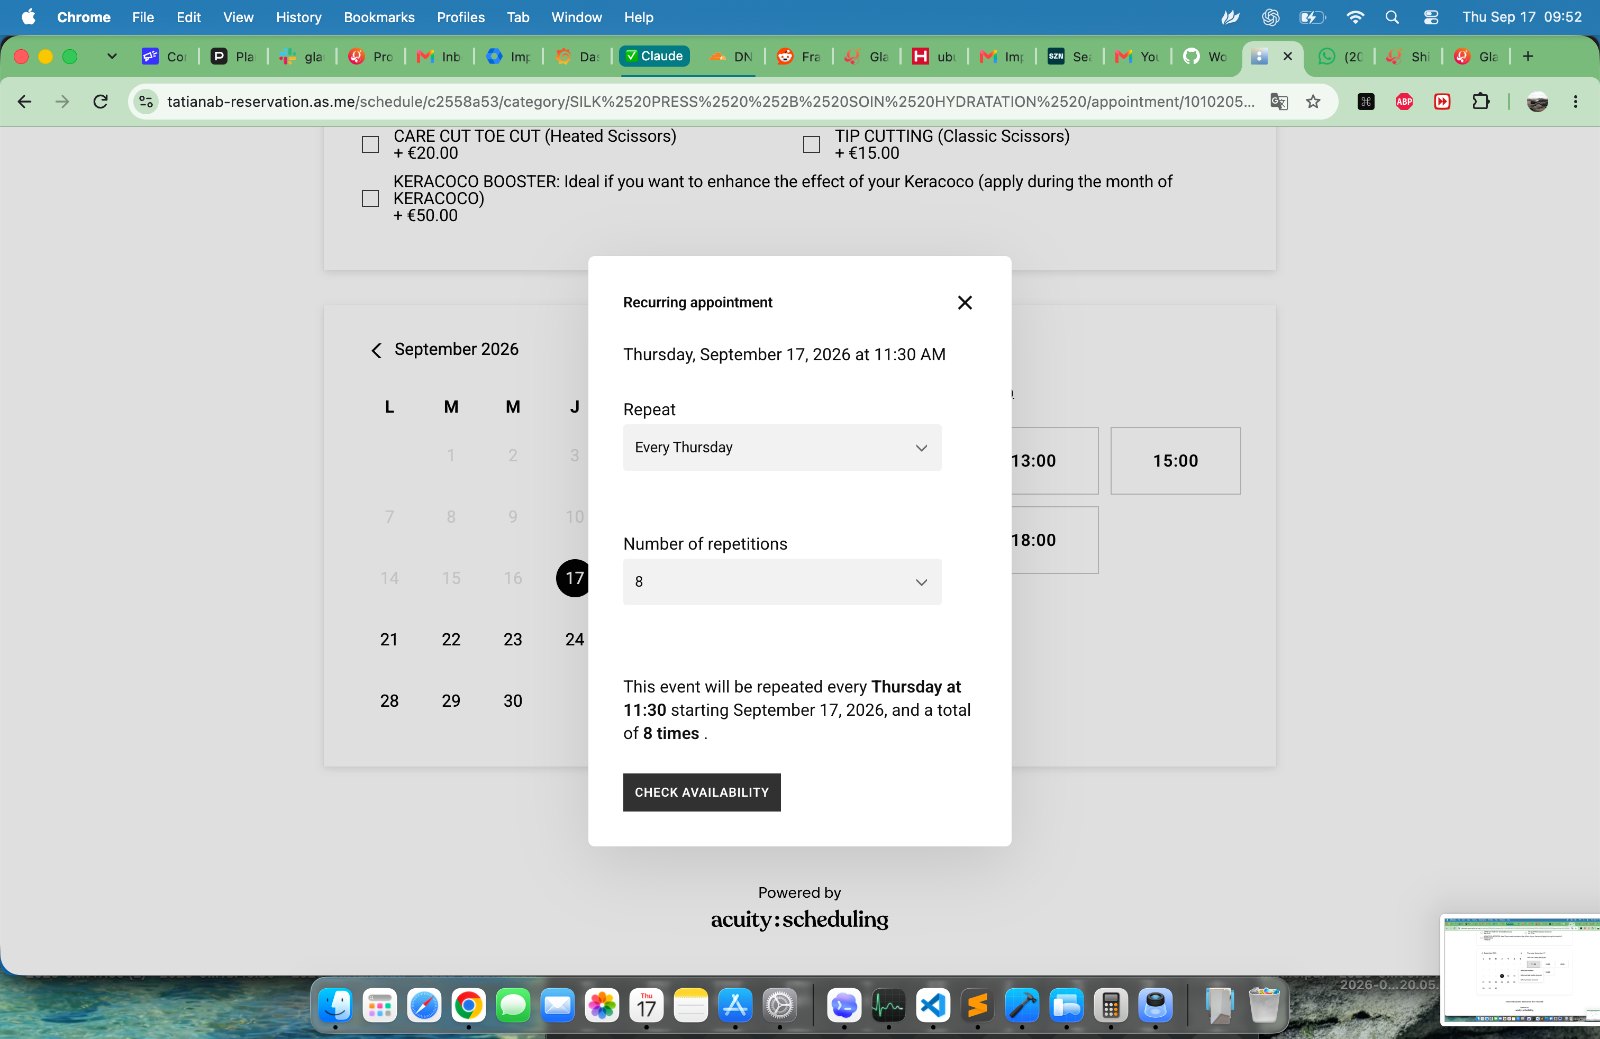Click the browser Back arrow
The height and width of the screenshot is (1039, 1600).
coord(25,101)
